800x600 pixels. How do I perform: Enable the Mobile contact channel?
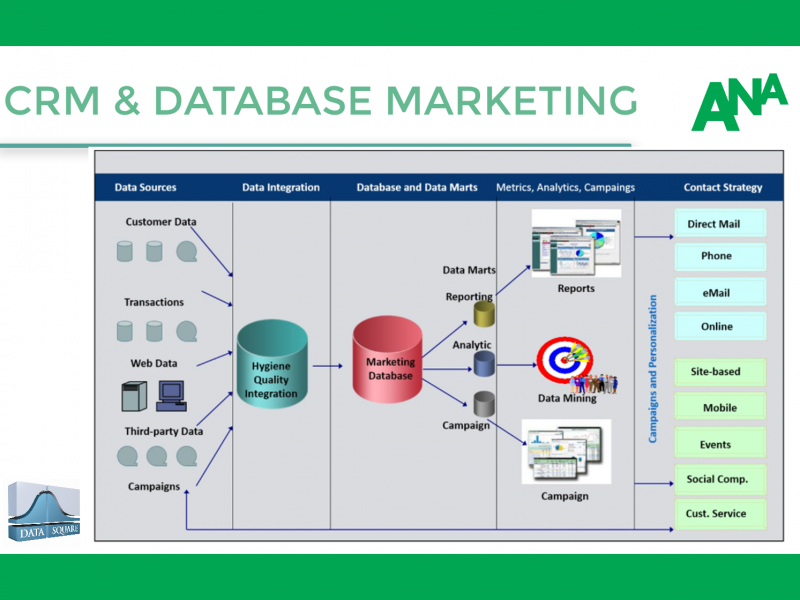click(x=720, y=407)
